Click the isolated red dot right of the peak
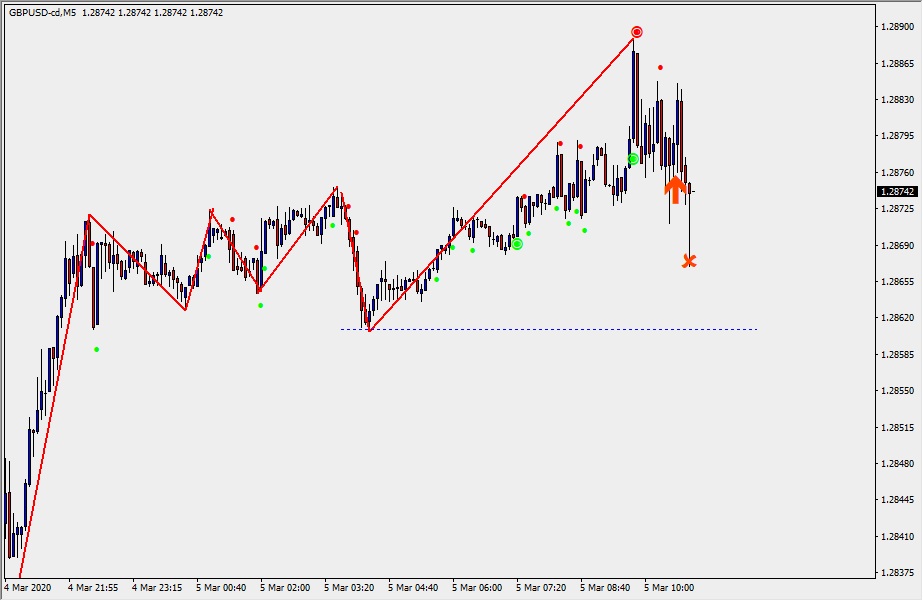Viewport: 923px width, 601px height. coord(660,67)
